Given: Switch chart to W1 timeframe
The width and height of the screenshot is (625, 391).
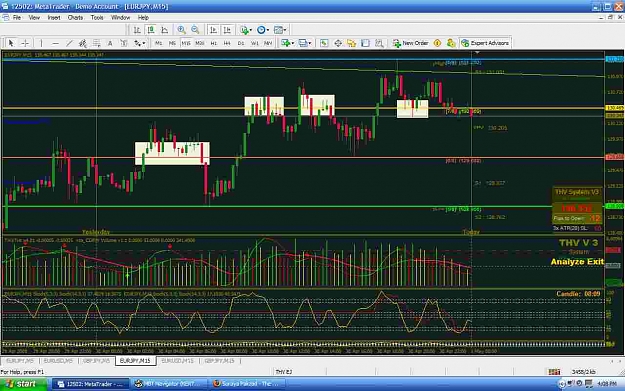Looking at the screenshot, I should tap(254, 43).
